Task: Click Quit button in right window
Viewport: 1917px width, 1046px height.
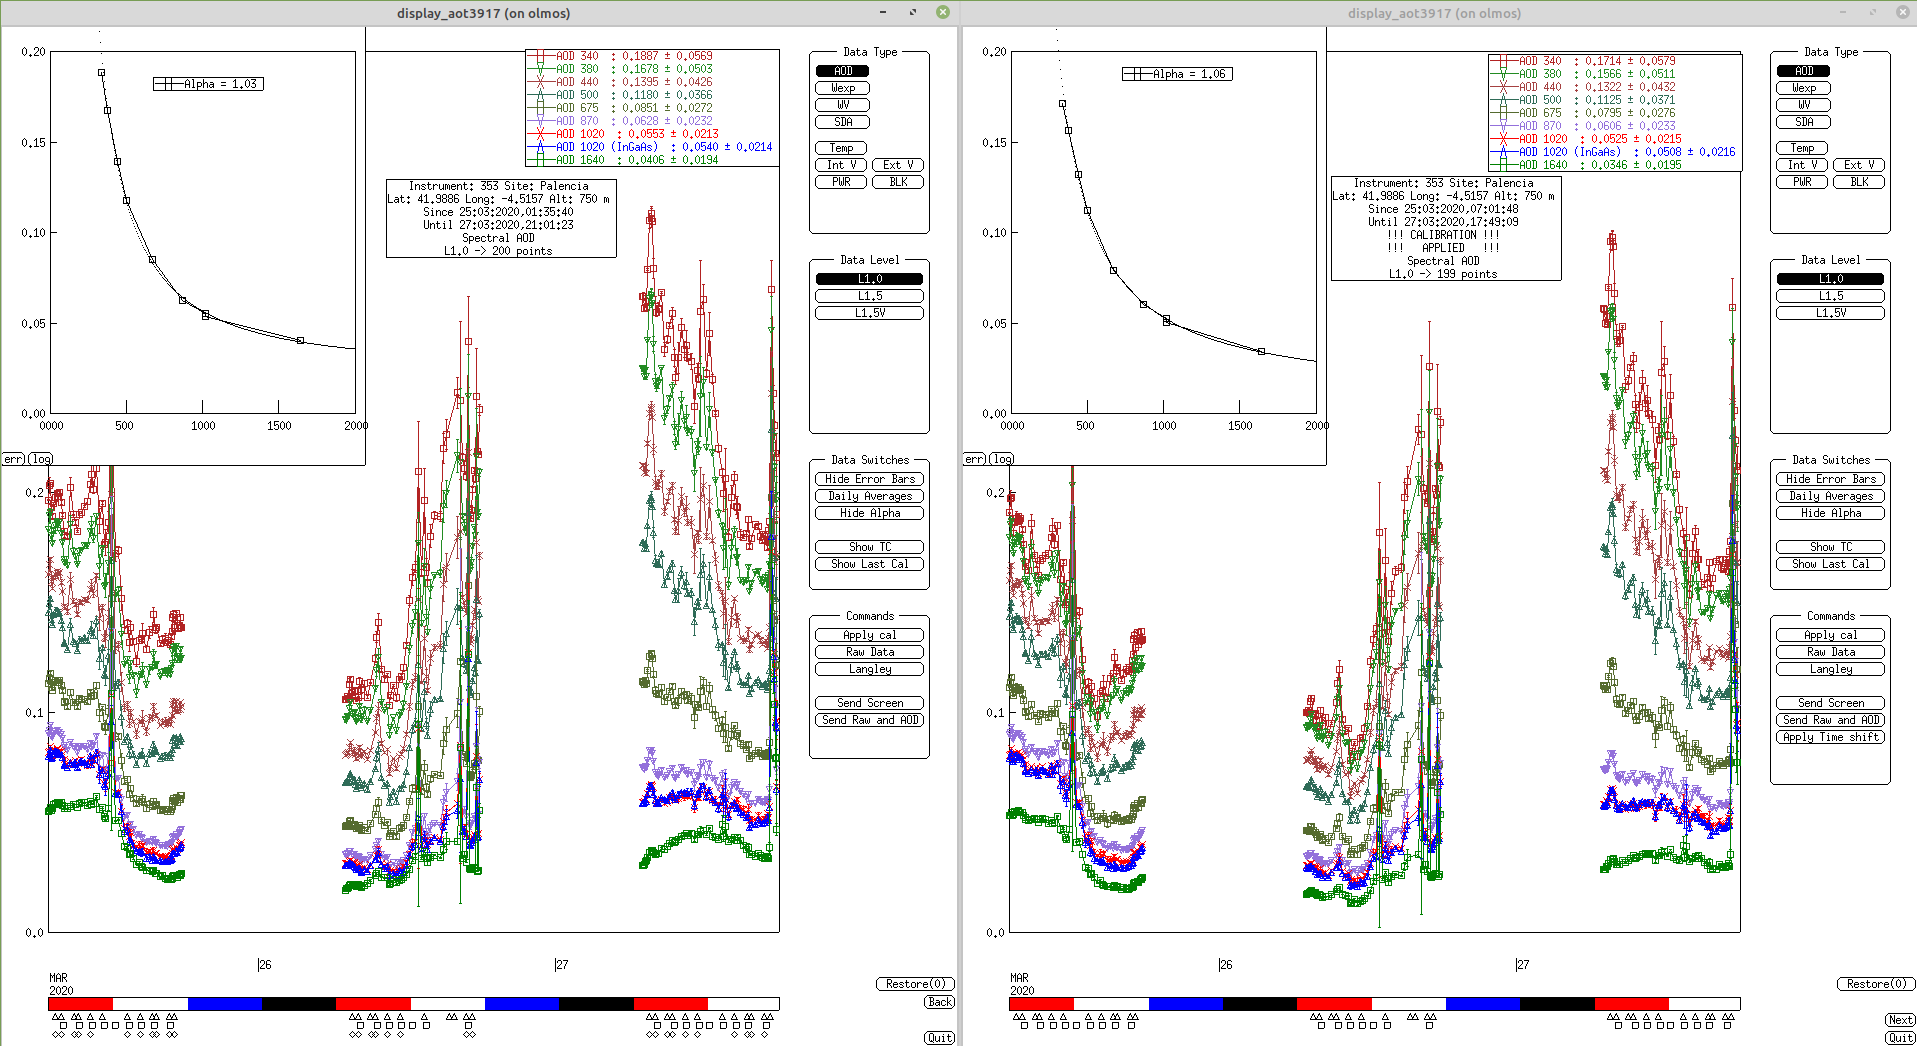Action: [1900, 1038]
